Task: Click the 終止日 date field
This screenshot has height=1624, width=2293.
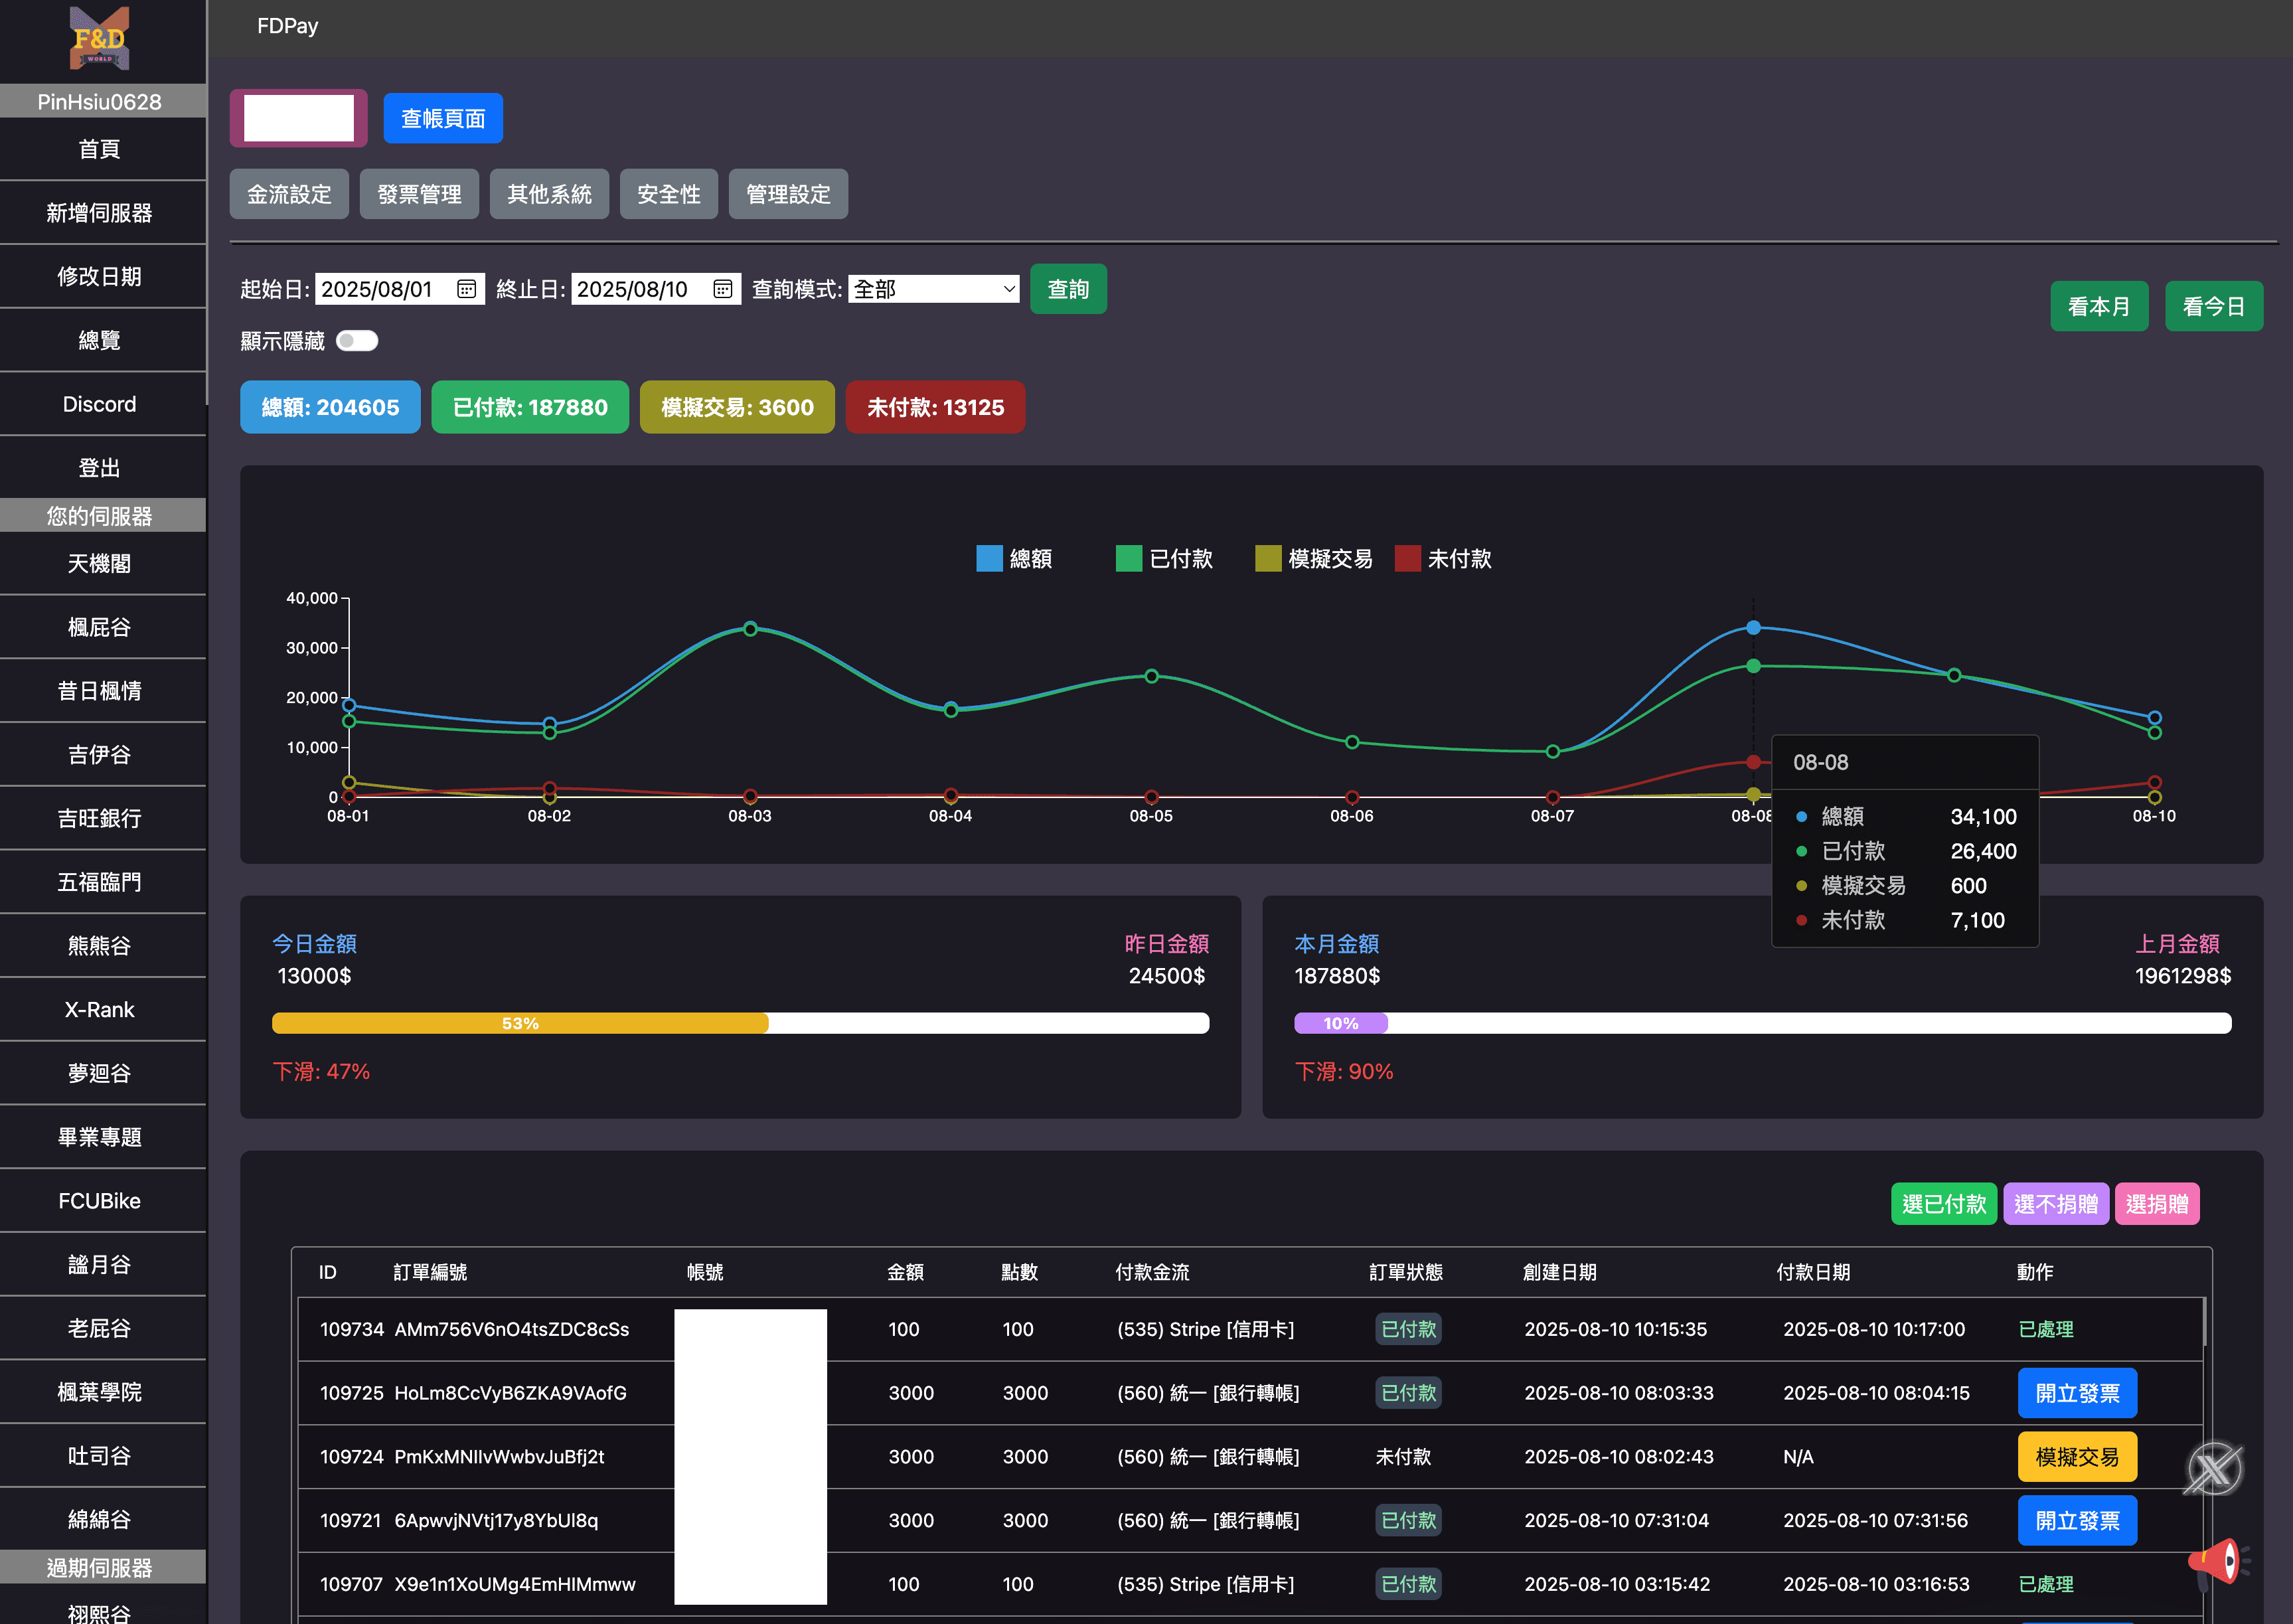Action: [x=655, y=289]
